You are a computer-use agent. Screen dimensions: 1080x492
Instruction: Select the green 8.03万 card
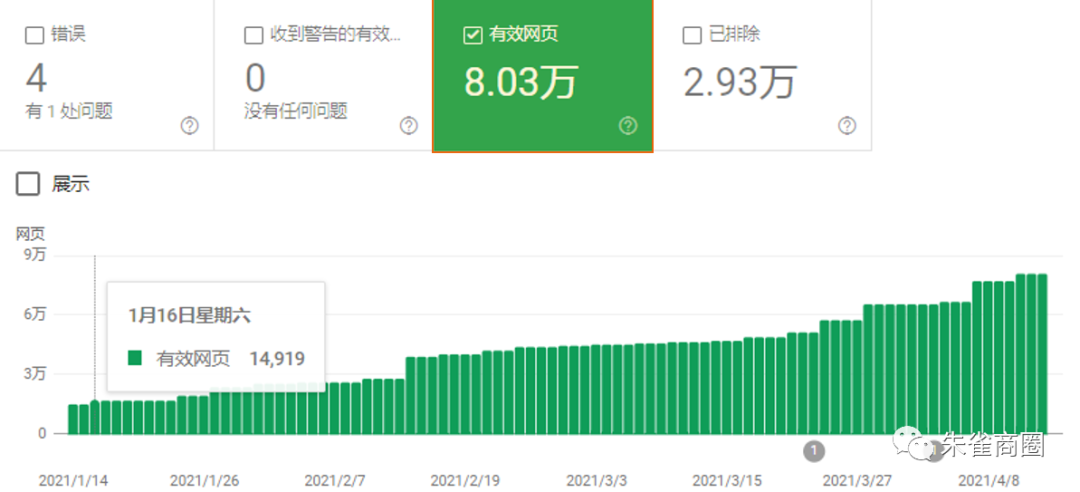(x=543, y=75)
